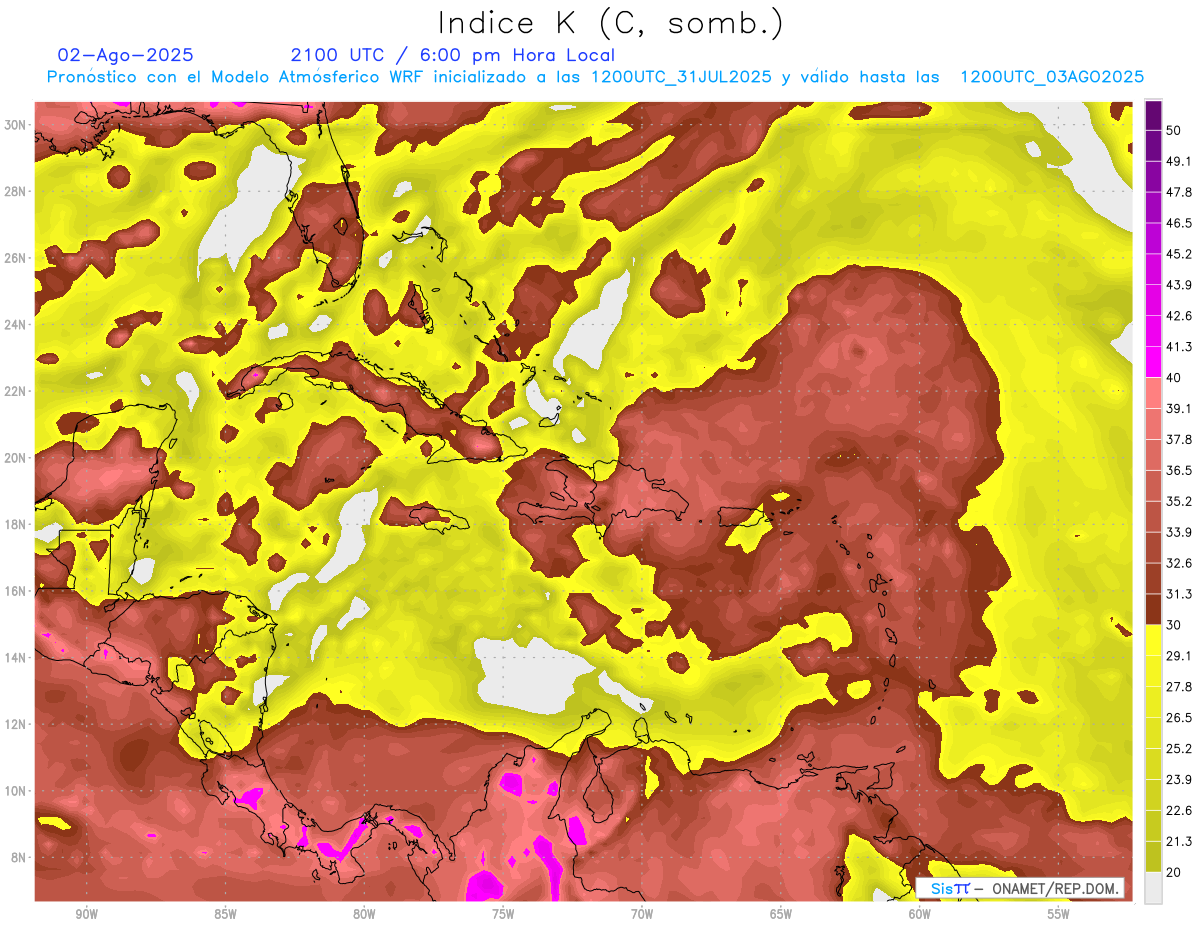Click the colorbar label '39.1'

(x=1179, y=408)
